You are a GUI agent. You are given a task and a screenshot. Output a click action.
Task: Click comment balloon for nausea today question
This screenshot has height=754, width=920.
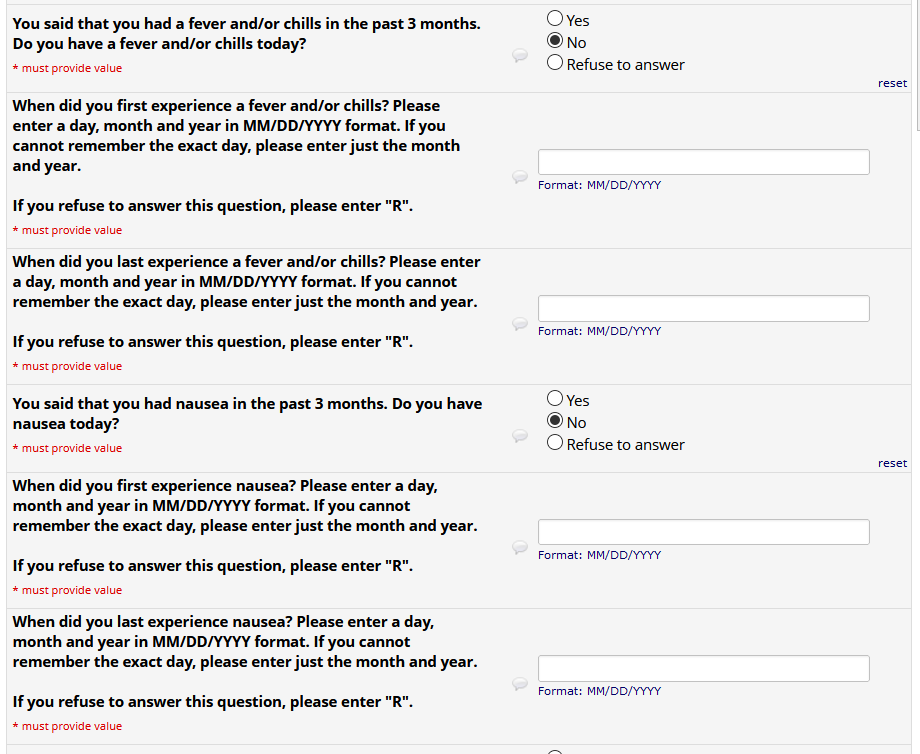pos(520,436)
